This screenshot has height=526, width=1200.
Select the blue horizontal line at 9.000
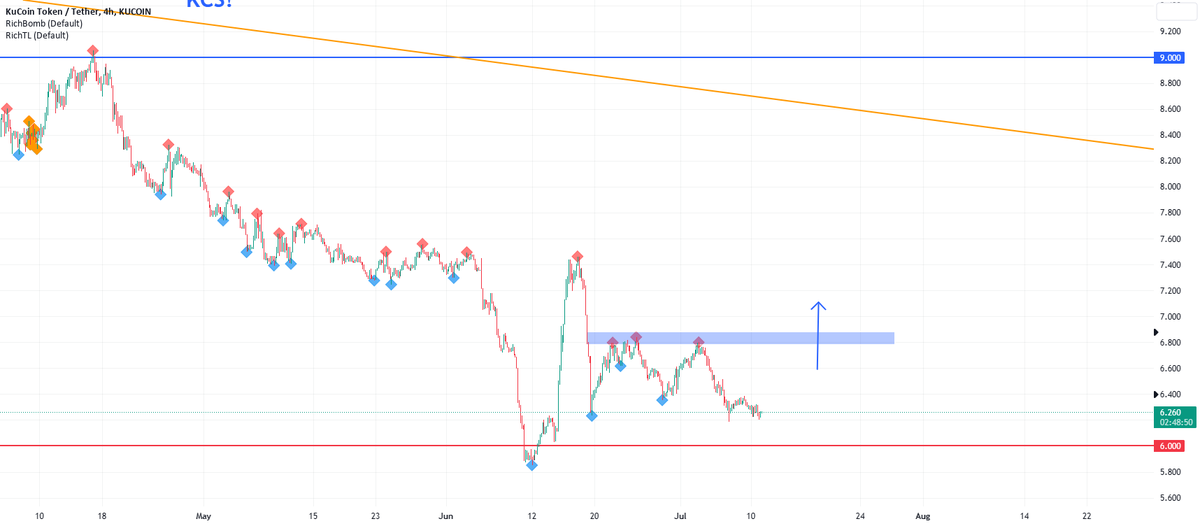(x=577, y=58)
